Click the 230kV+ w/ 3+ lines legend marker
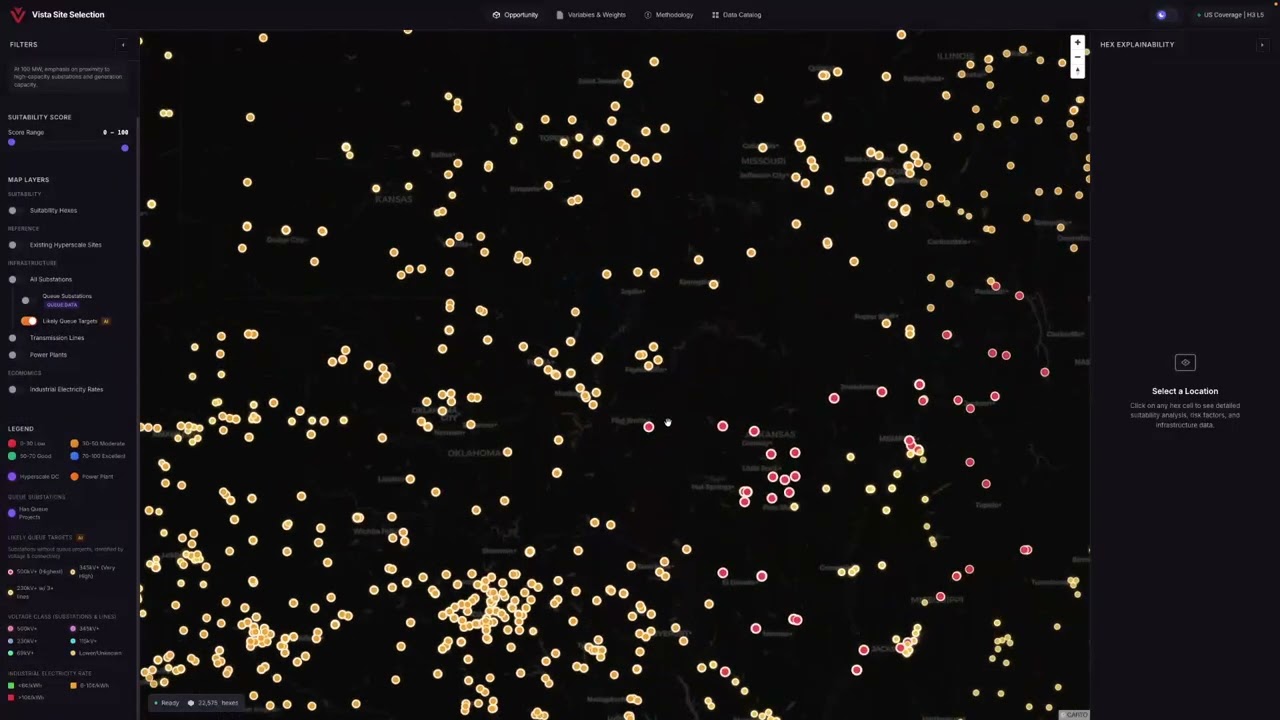The width and height of the screenshot is (1280, 720). click(11, 593)
